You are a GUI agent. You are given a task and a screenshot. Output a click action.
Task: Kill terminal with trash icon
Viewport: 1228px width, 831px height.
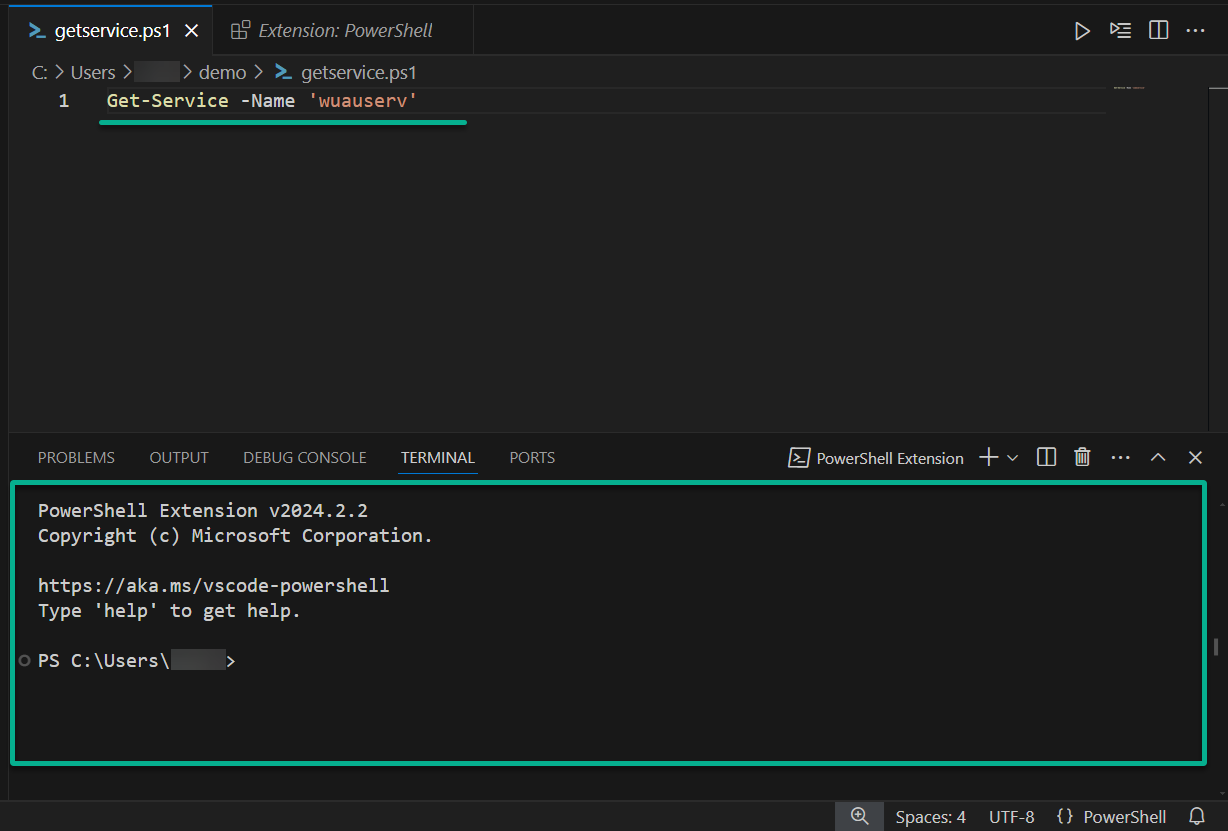[x=1082, y=458]
